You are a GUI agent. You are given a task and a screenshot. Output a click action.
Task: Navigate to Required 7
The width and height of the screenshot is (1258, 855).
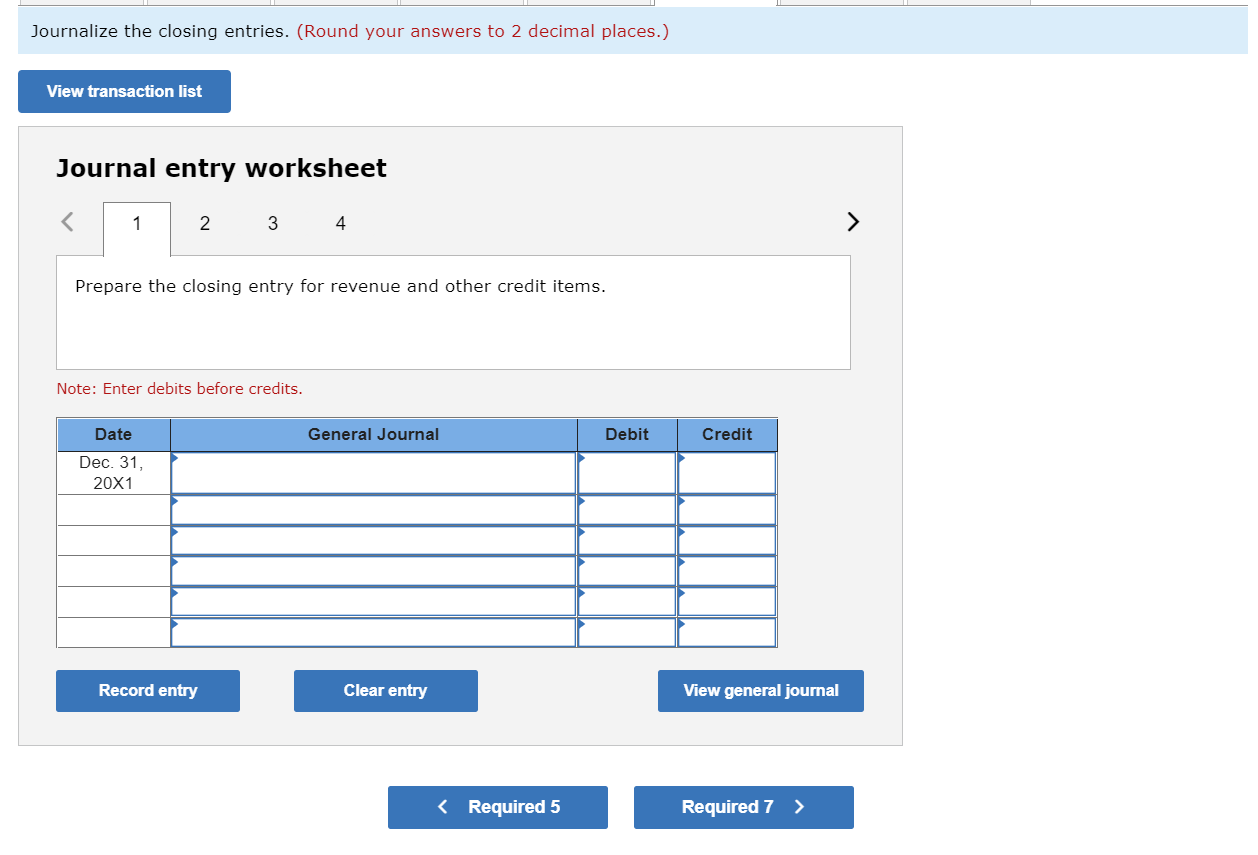743,807
